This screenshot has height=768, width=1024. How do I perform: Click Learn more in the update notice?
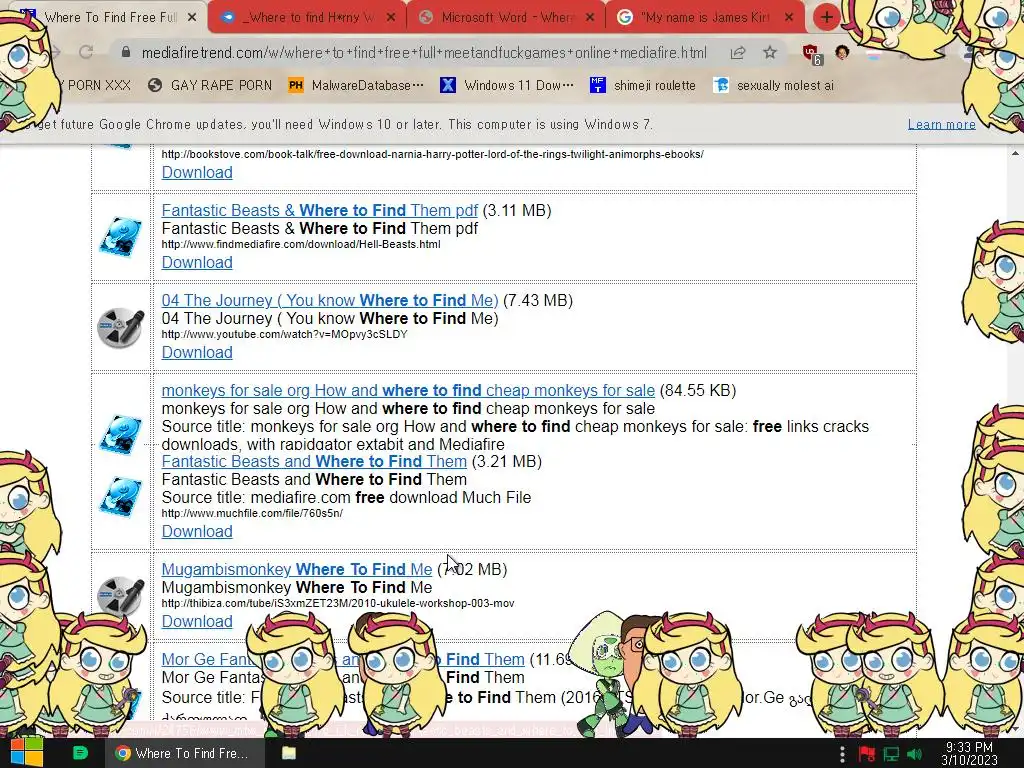(941, 124)
